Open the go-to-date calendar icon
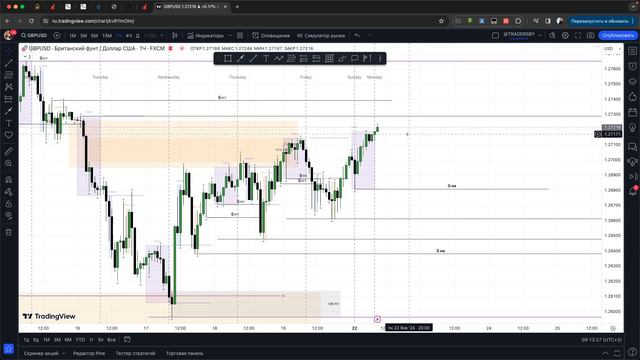 [127, 339]
